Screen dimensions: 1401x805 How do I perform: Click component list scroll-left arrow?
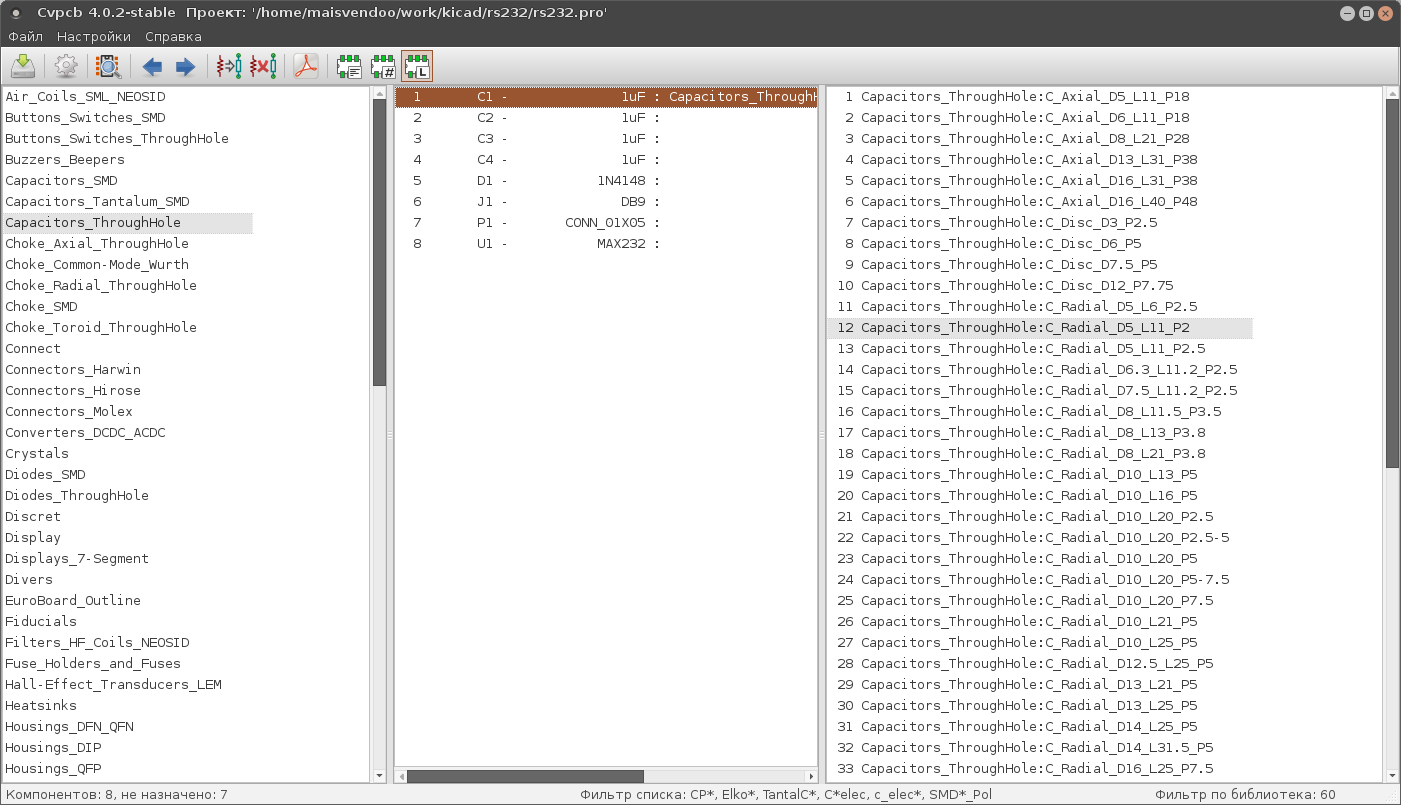tap(401, 776)
